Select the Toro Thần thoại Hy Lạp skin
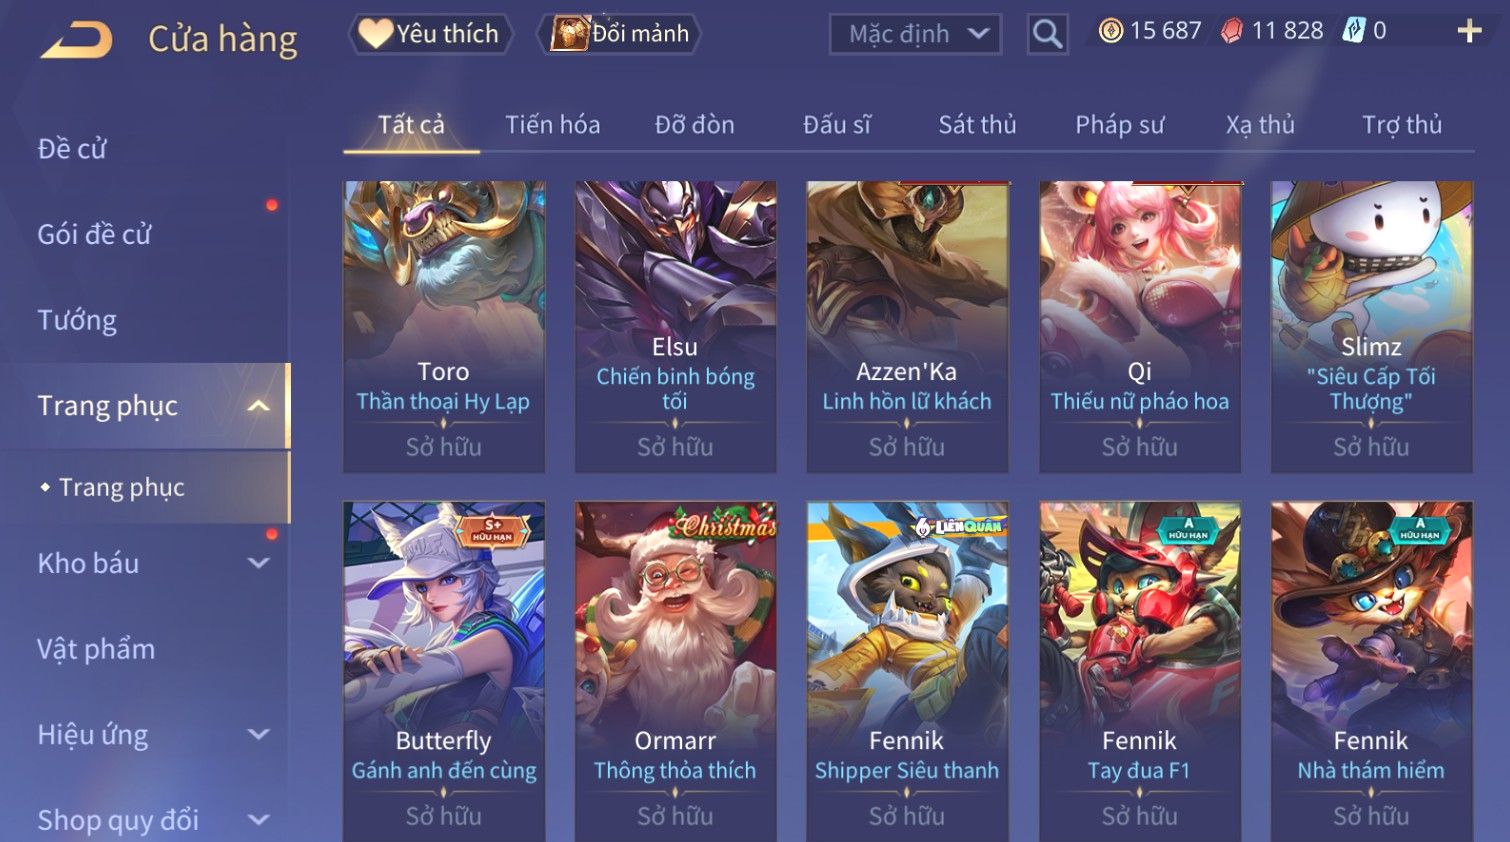This screenshot has width=1510, height=842. tap(444, 326)
